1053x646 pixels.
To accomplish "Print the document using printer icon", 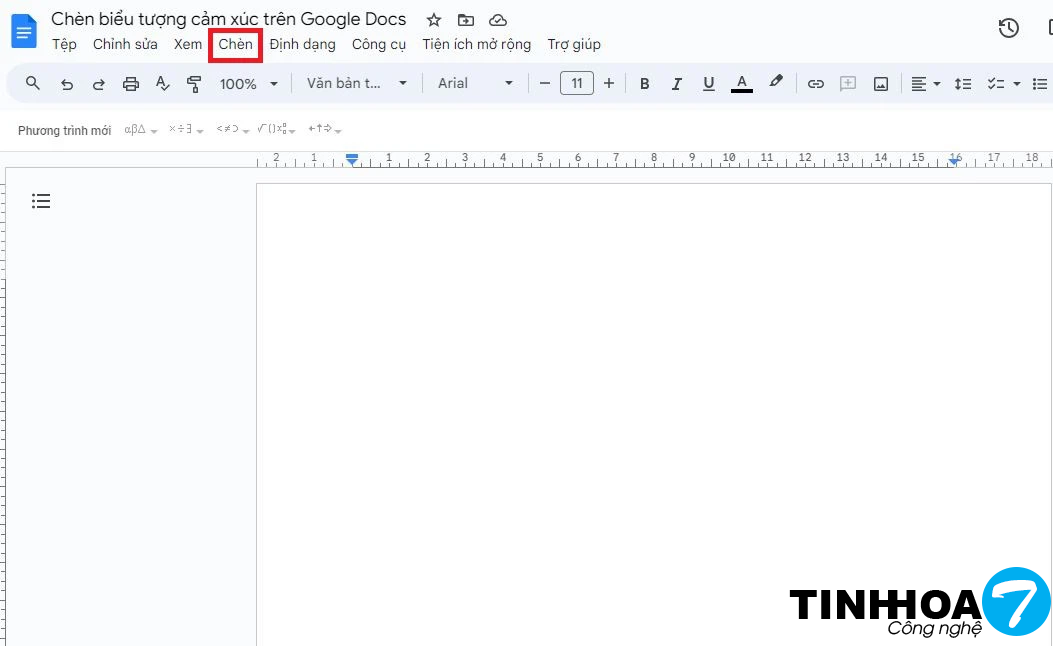I will pos(131,84).
